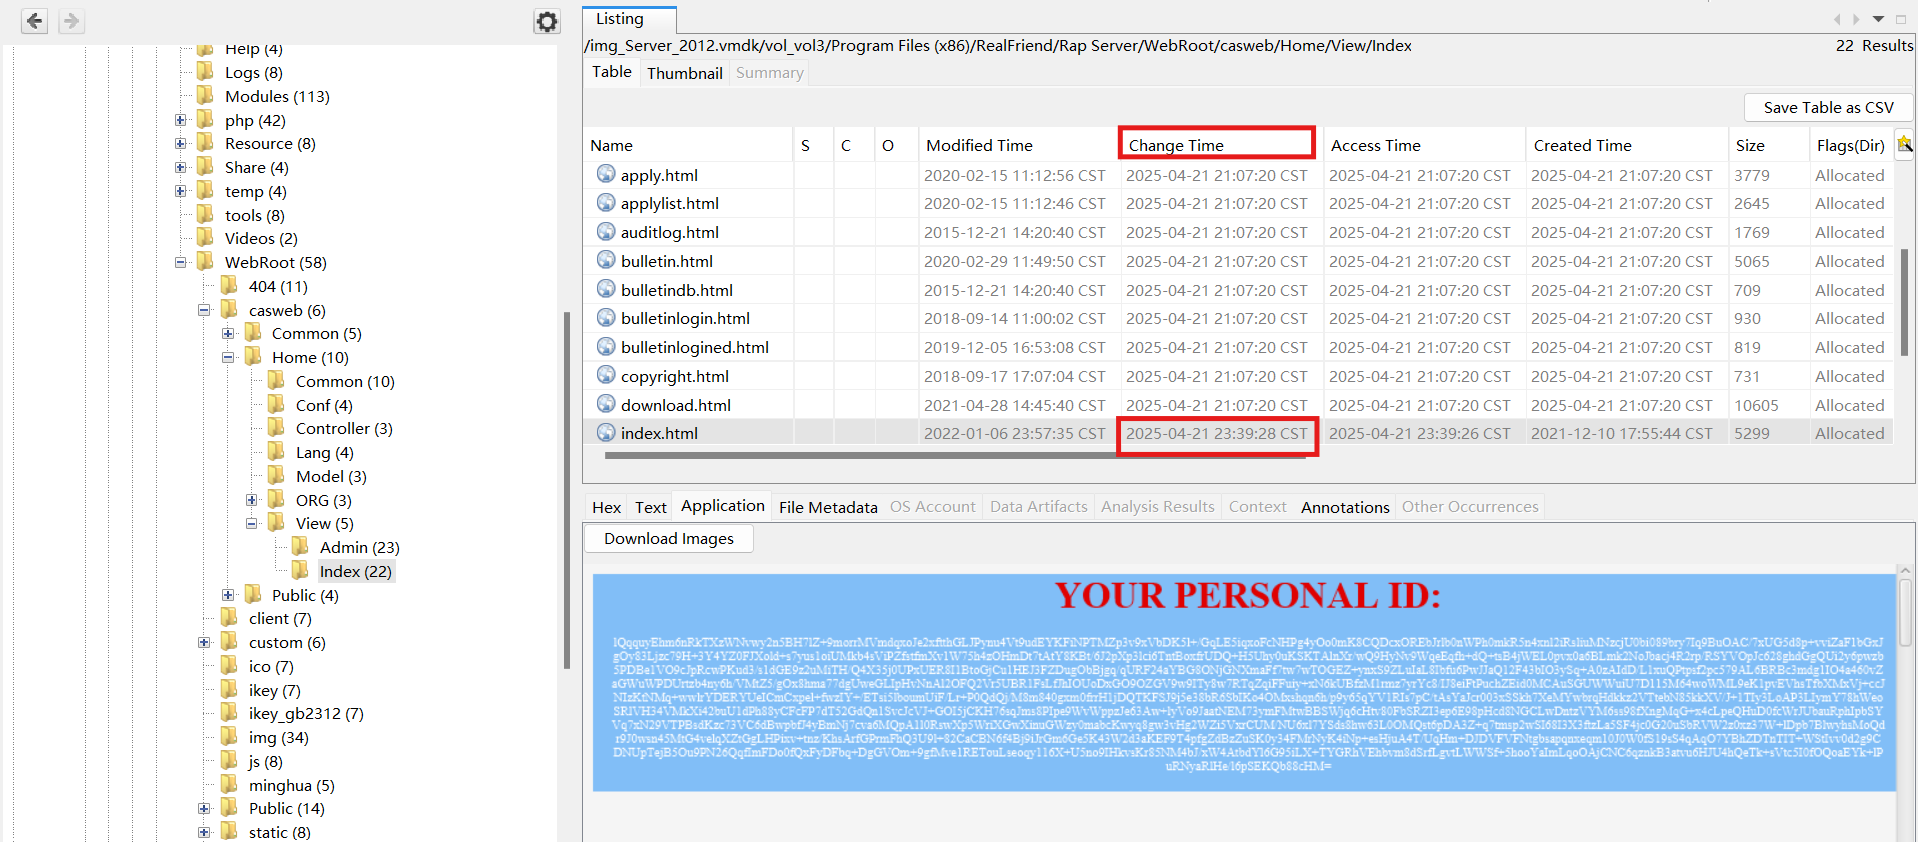Select the Application viewer tab
Screen dimensions: 1918x842
pyautogui.click(x=722, y=506)
